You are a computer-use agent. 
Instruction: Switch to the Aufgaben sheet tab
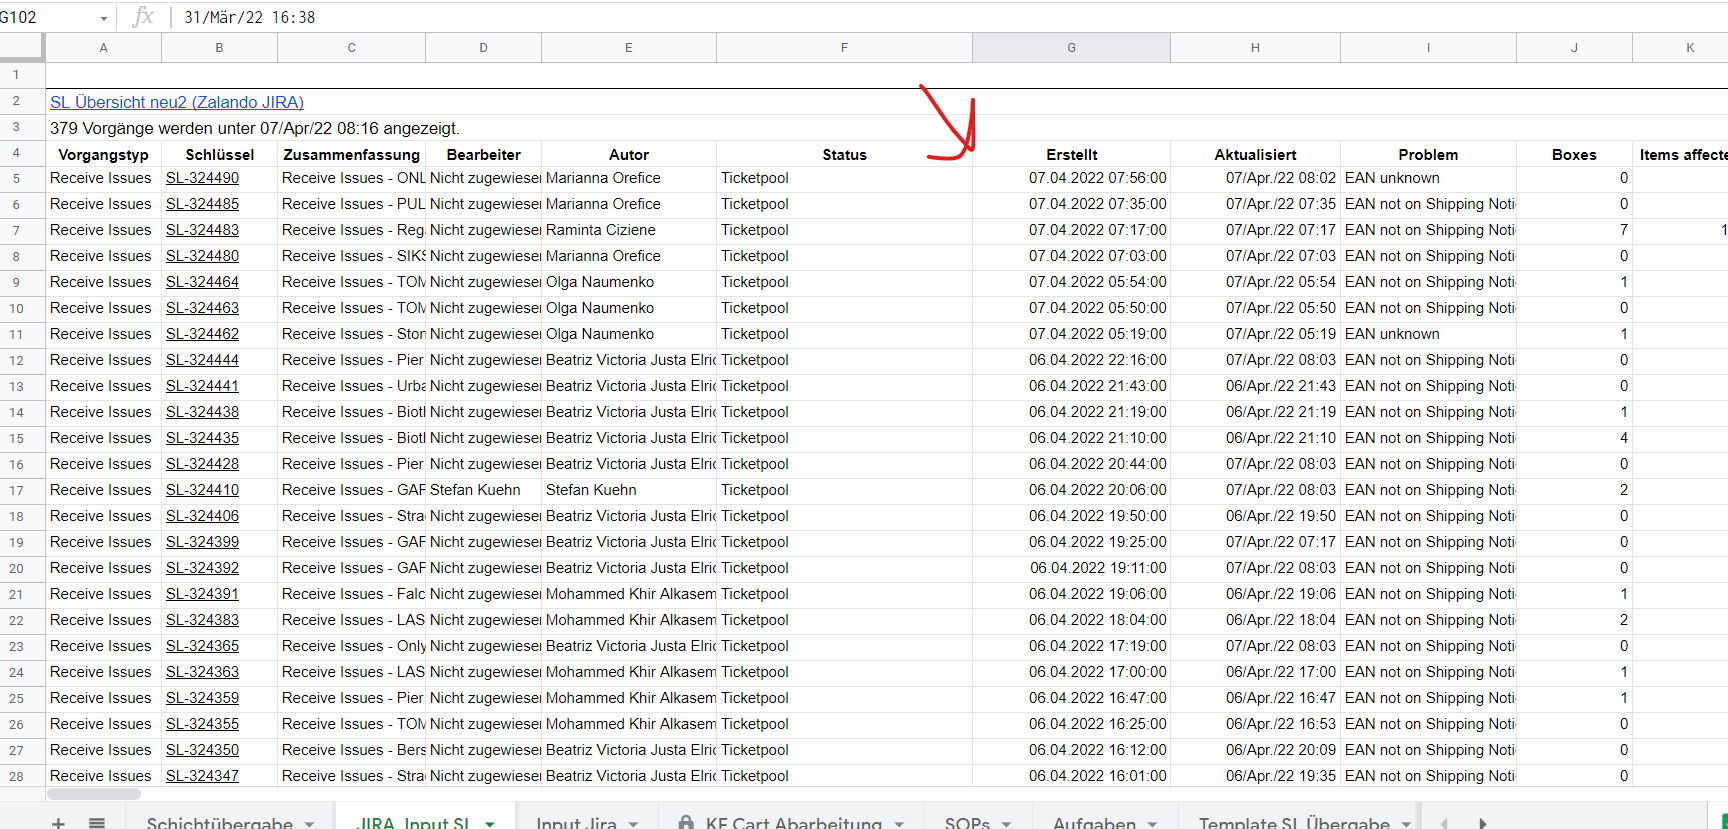click(x=1094, y=822)
